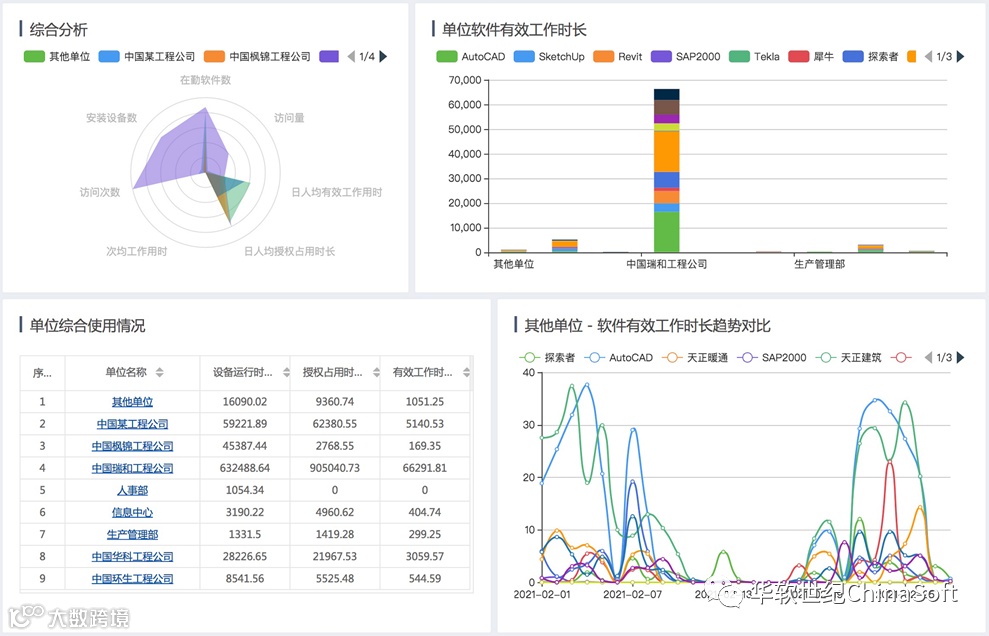Click x-axis date 2021-02-07 in trend chart
The height and width of the screenshot is (636, 989).
point(633,594)
